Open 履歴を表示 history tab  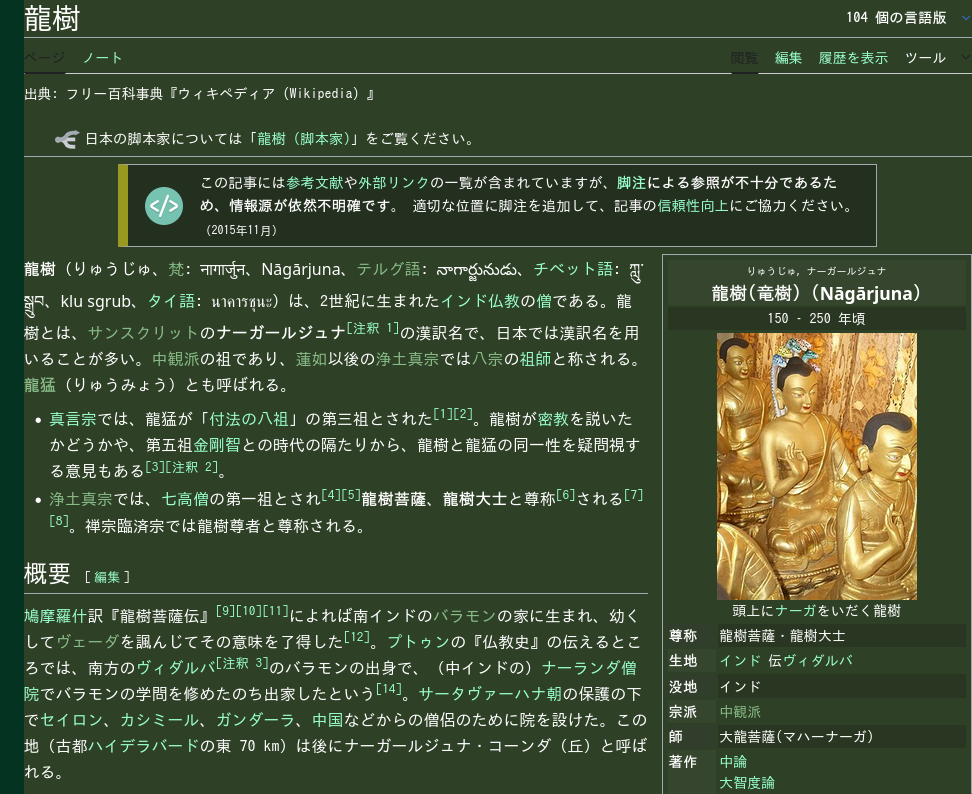click(x=853, y=58)
